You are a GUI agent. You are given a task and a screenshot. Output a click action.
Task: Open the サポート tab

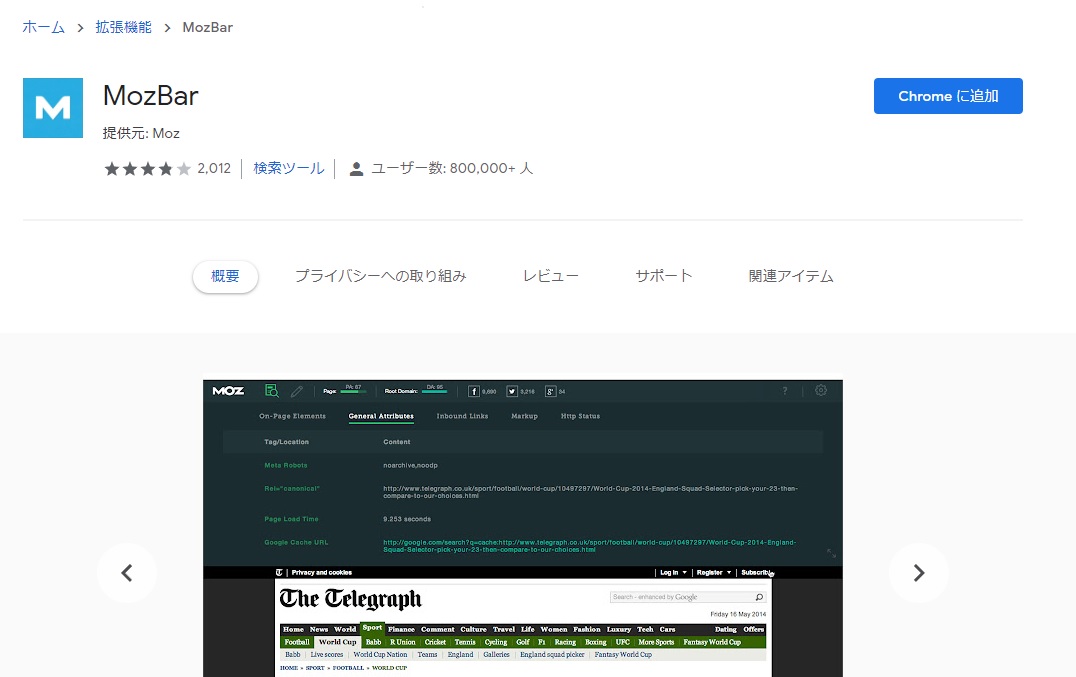pyautogui.click(x=664, y=276)
